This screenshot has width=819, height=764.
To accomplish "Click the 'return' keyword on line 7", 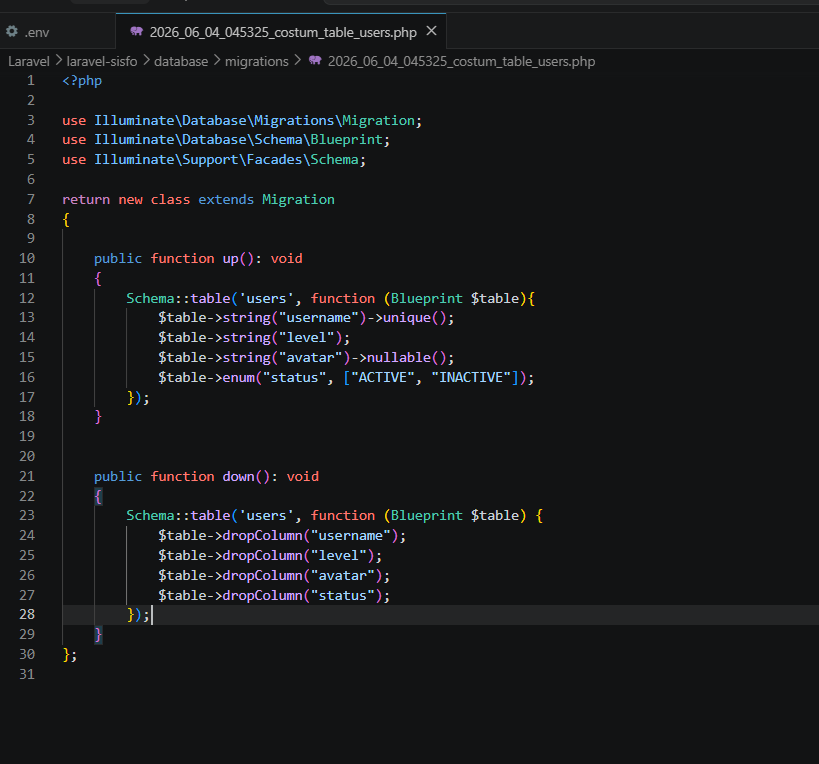I will pos(86,199).
